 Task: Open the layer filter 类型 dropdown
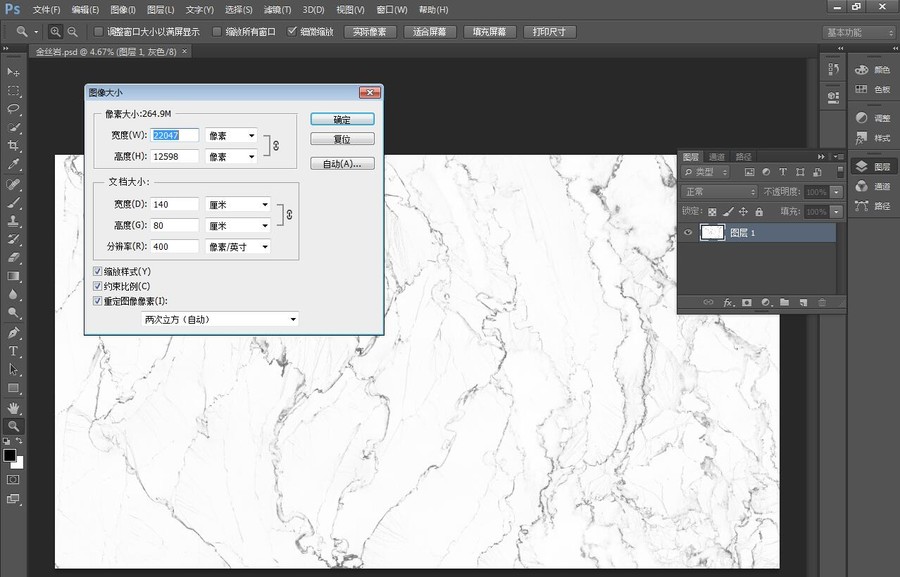pyautogui.click(x=706, y=172)
